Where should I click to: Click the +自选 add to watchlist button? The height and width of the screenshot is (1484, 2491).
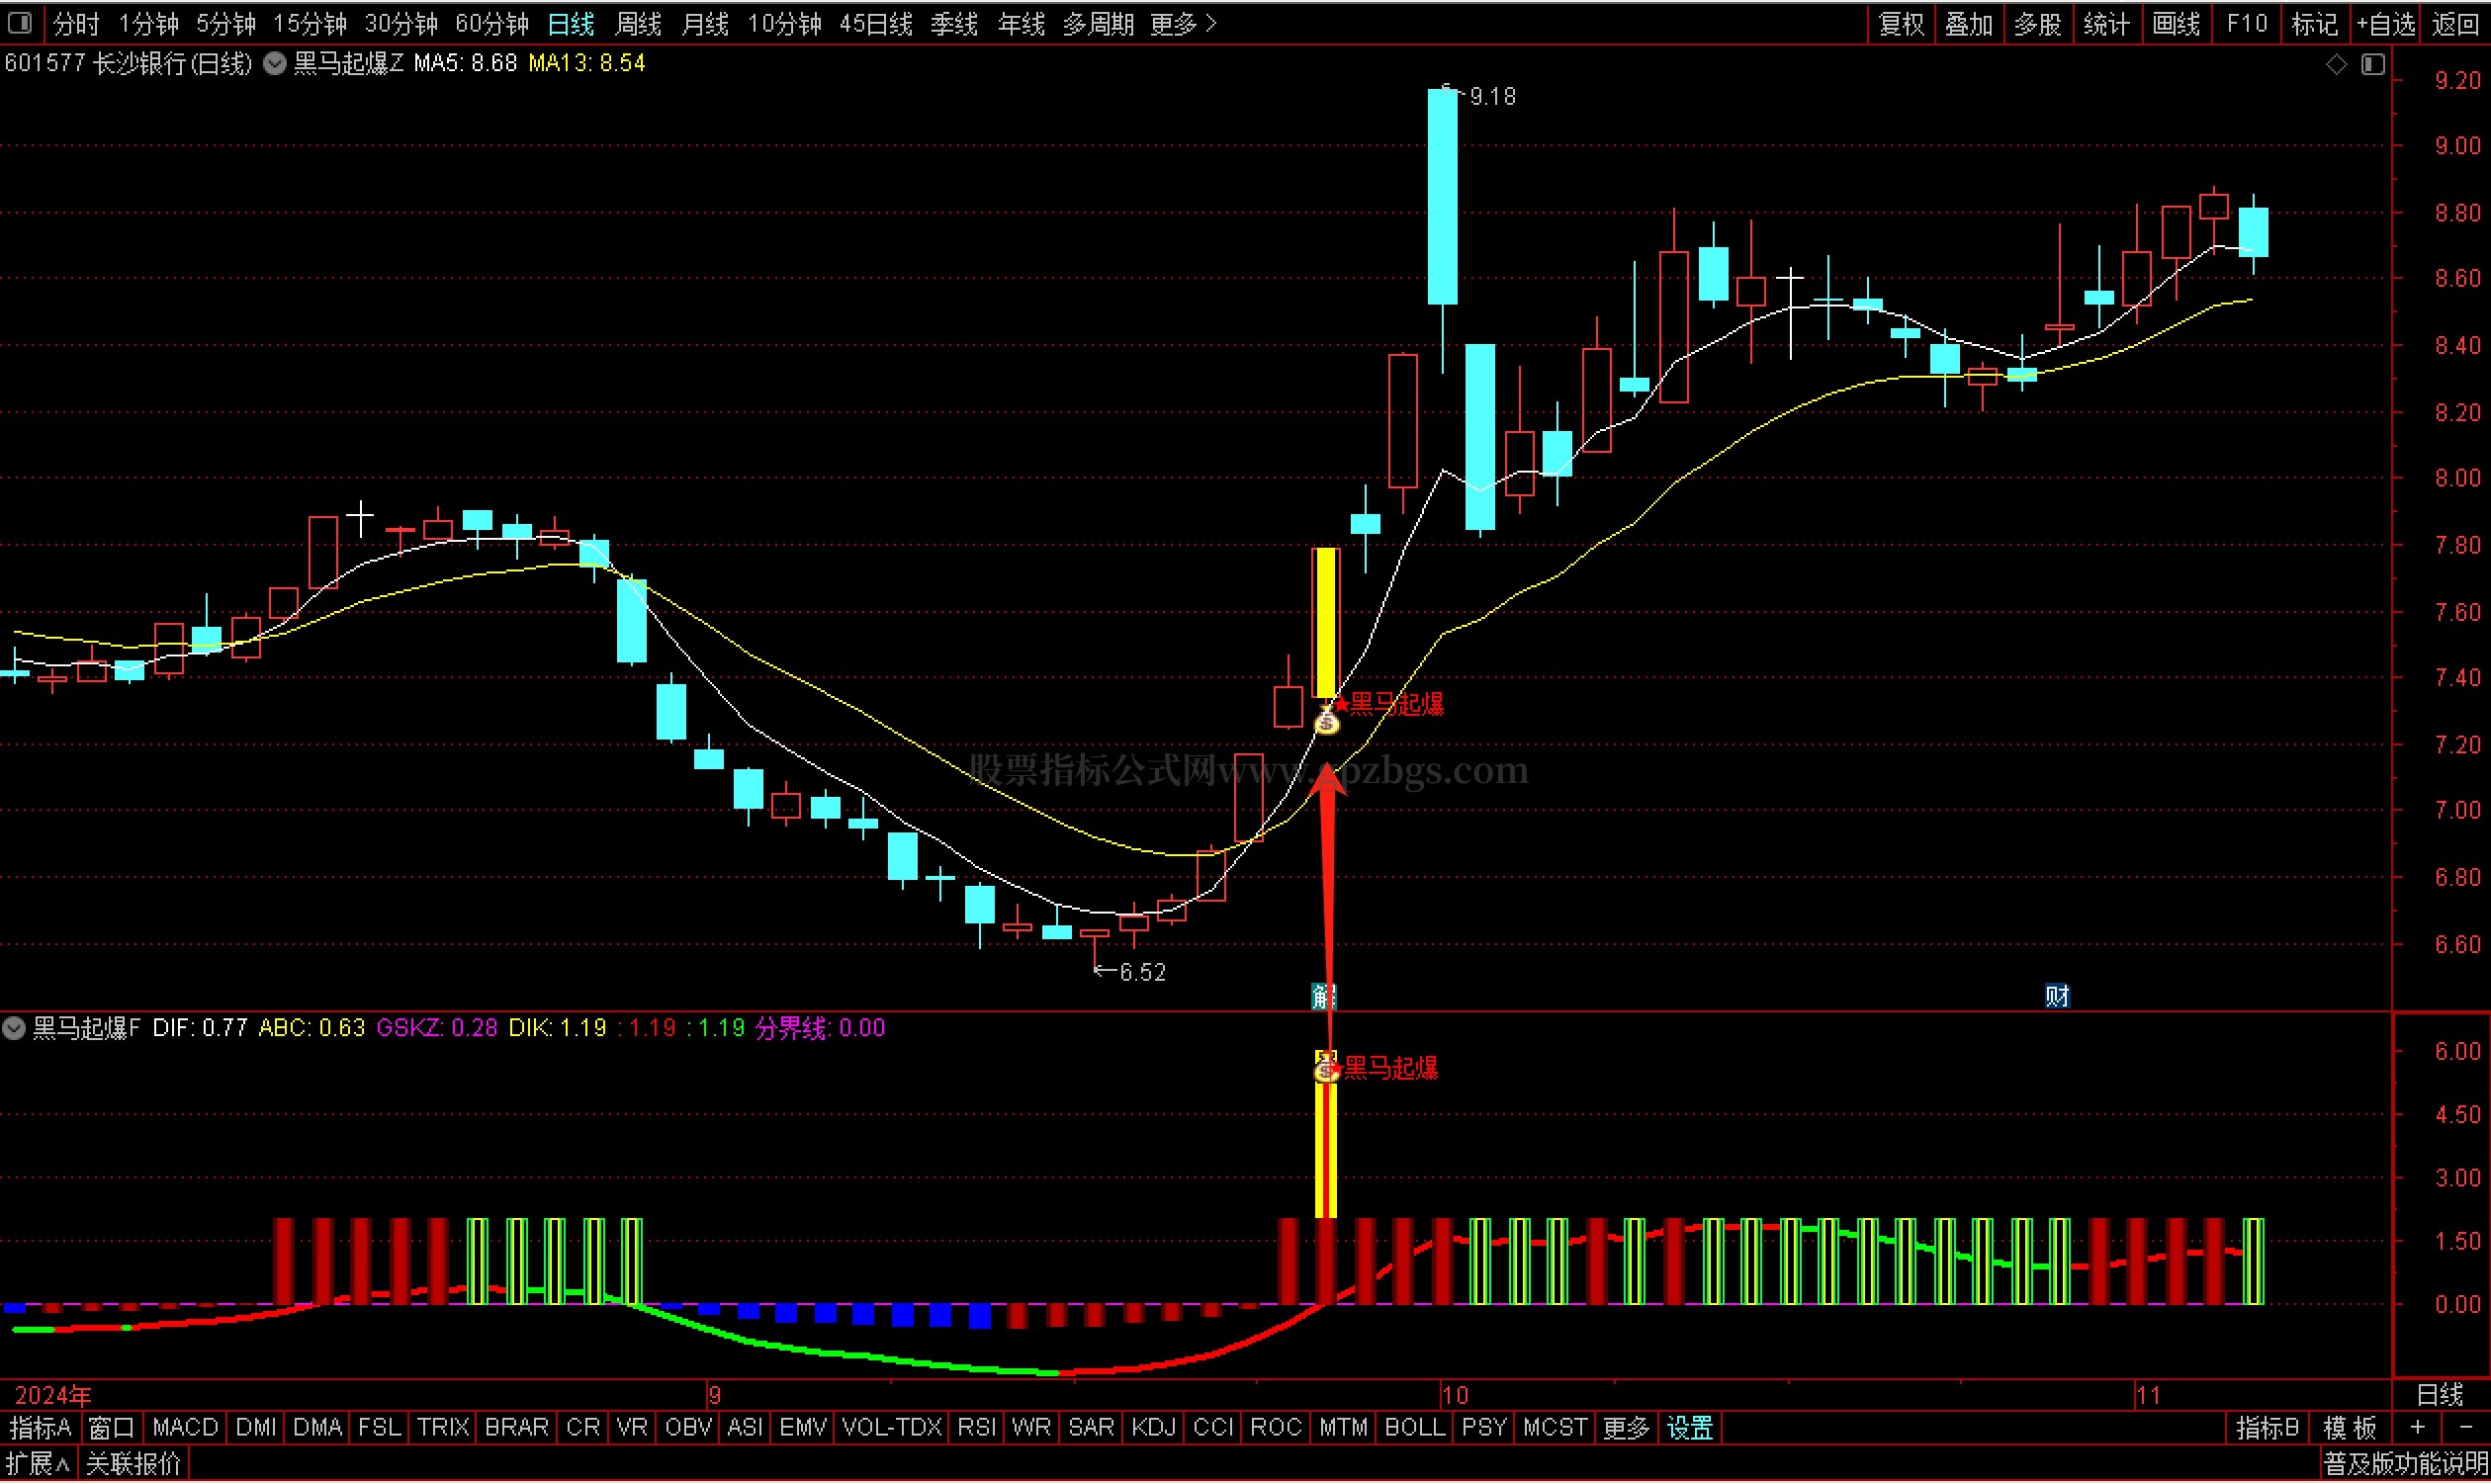pyautogui.click(x=2385, y=23)
